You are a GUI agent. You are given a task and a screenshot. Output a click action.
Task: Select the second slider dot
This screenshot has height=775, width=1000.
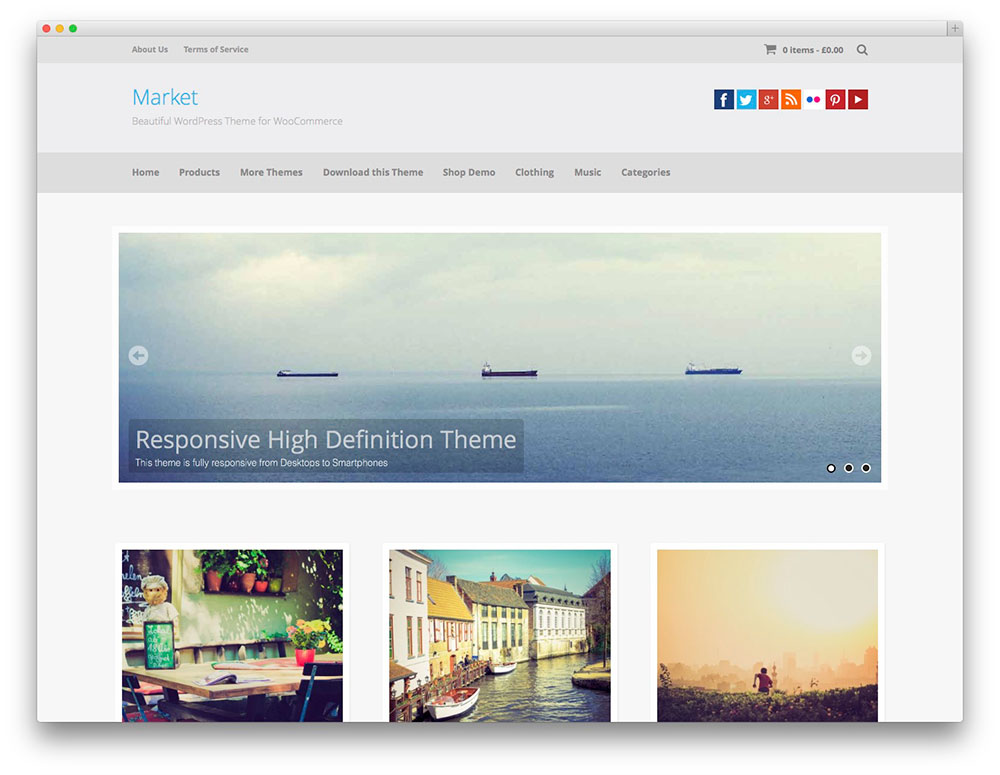pyautogui.click(x=849, y=468)
